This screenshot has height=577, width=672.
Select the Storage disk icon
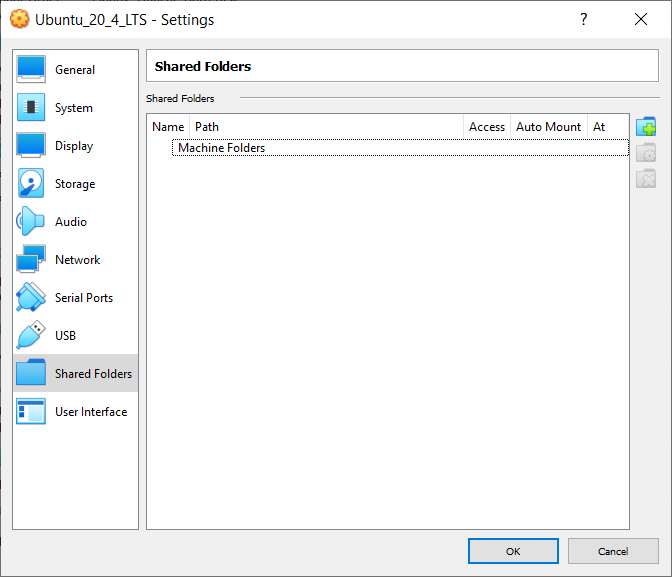tap(31, 183)
